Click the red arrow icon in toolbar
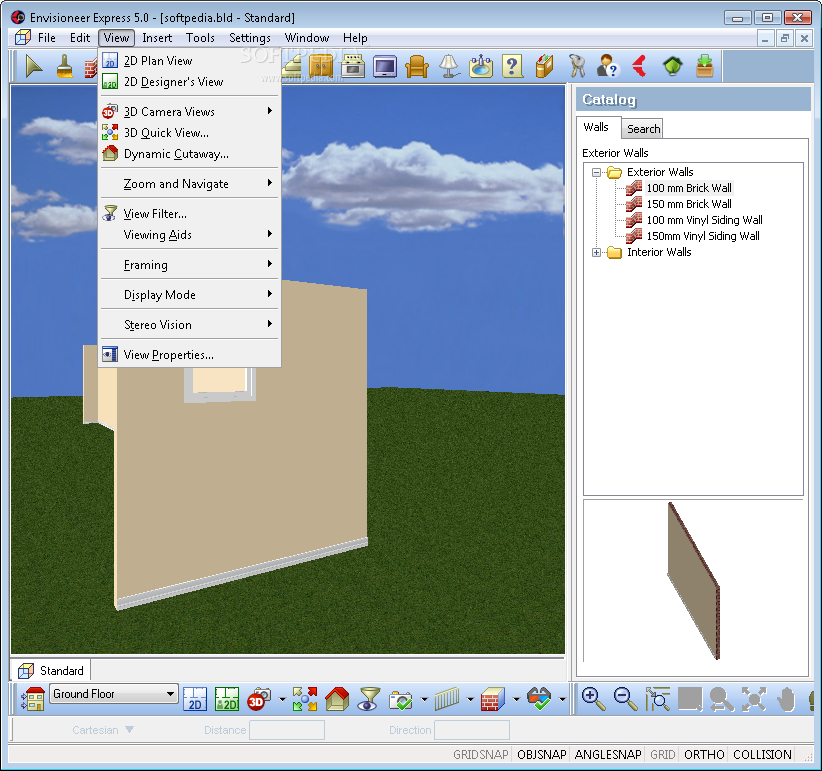 click(640, 67)
